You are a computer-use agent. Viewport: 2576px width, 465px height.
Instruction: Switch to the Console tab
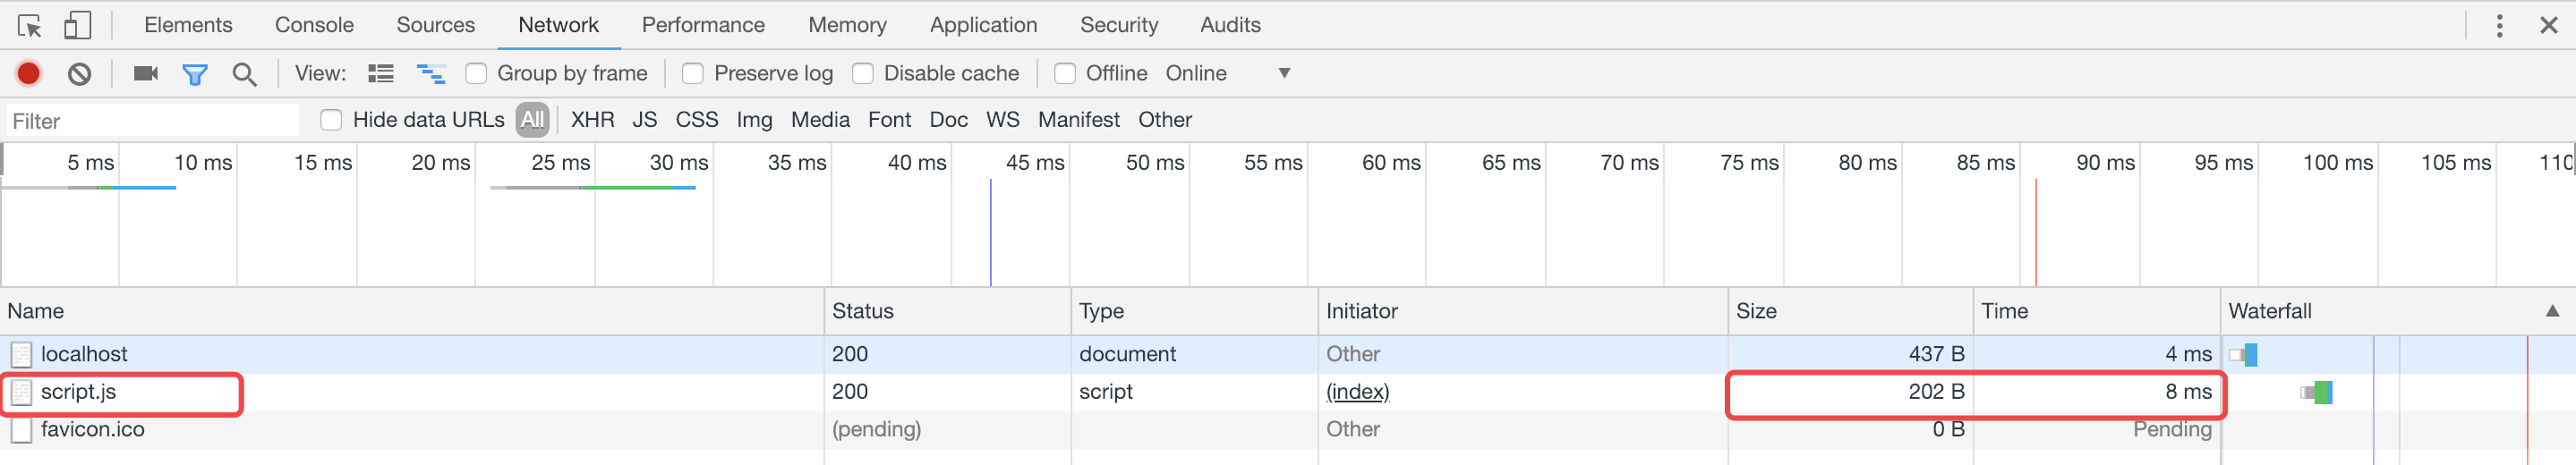pos(314,25)
